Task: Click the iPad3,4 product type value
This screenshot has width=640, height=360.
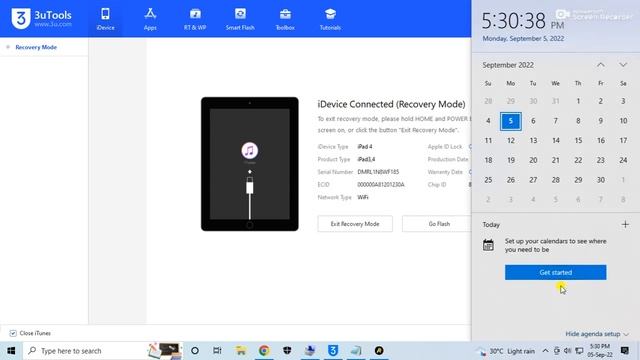Action: click(x=366, y=160)
